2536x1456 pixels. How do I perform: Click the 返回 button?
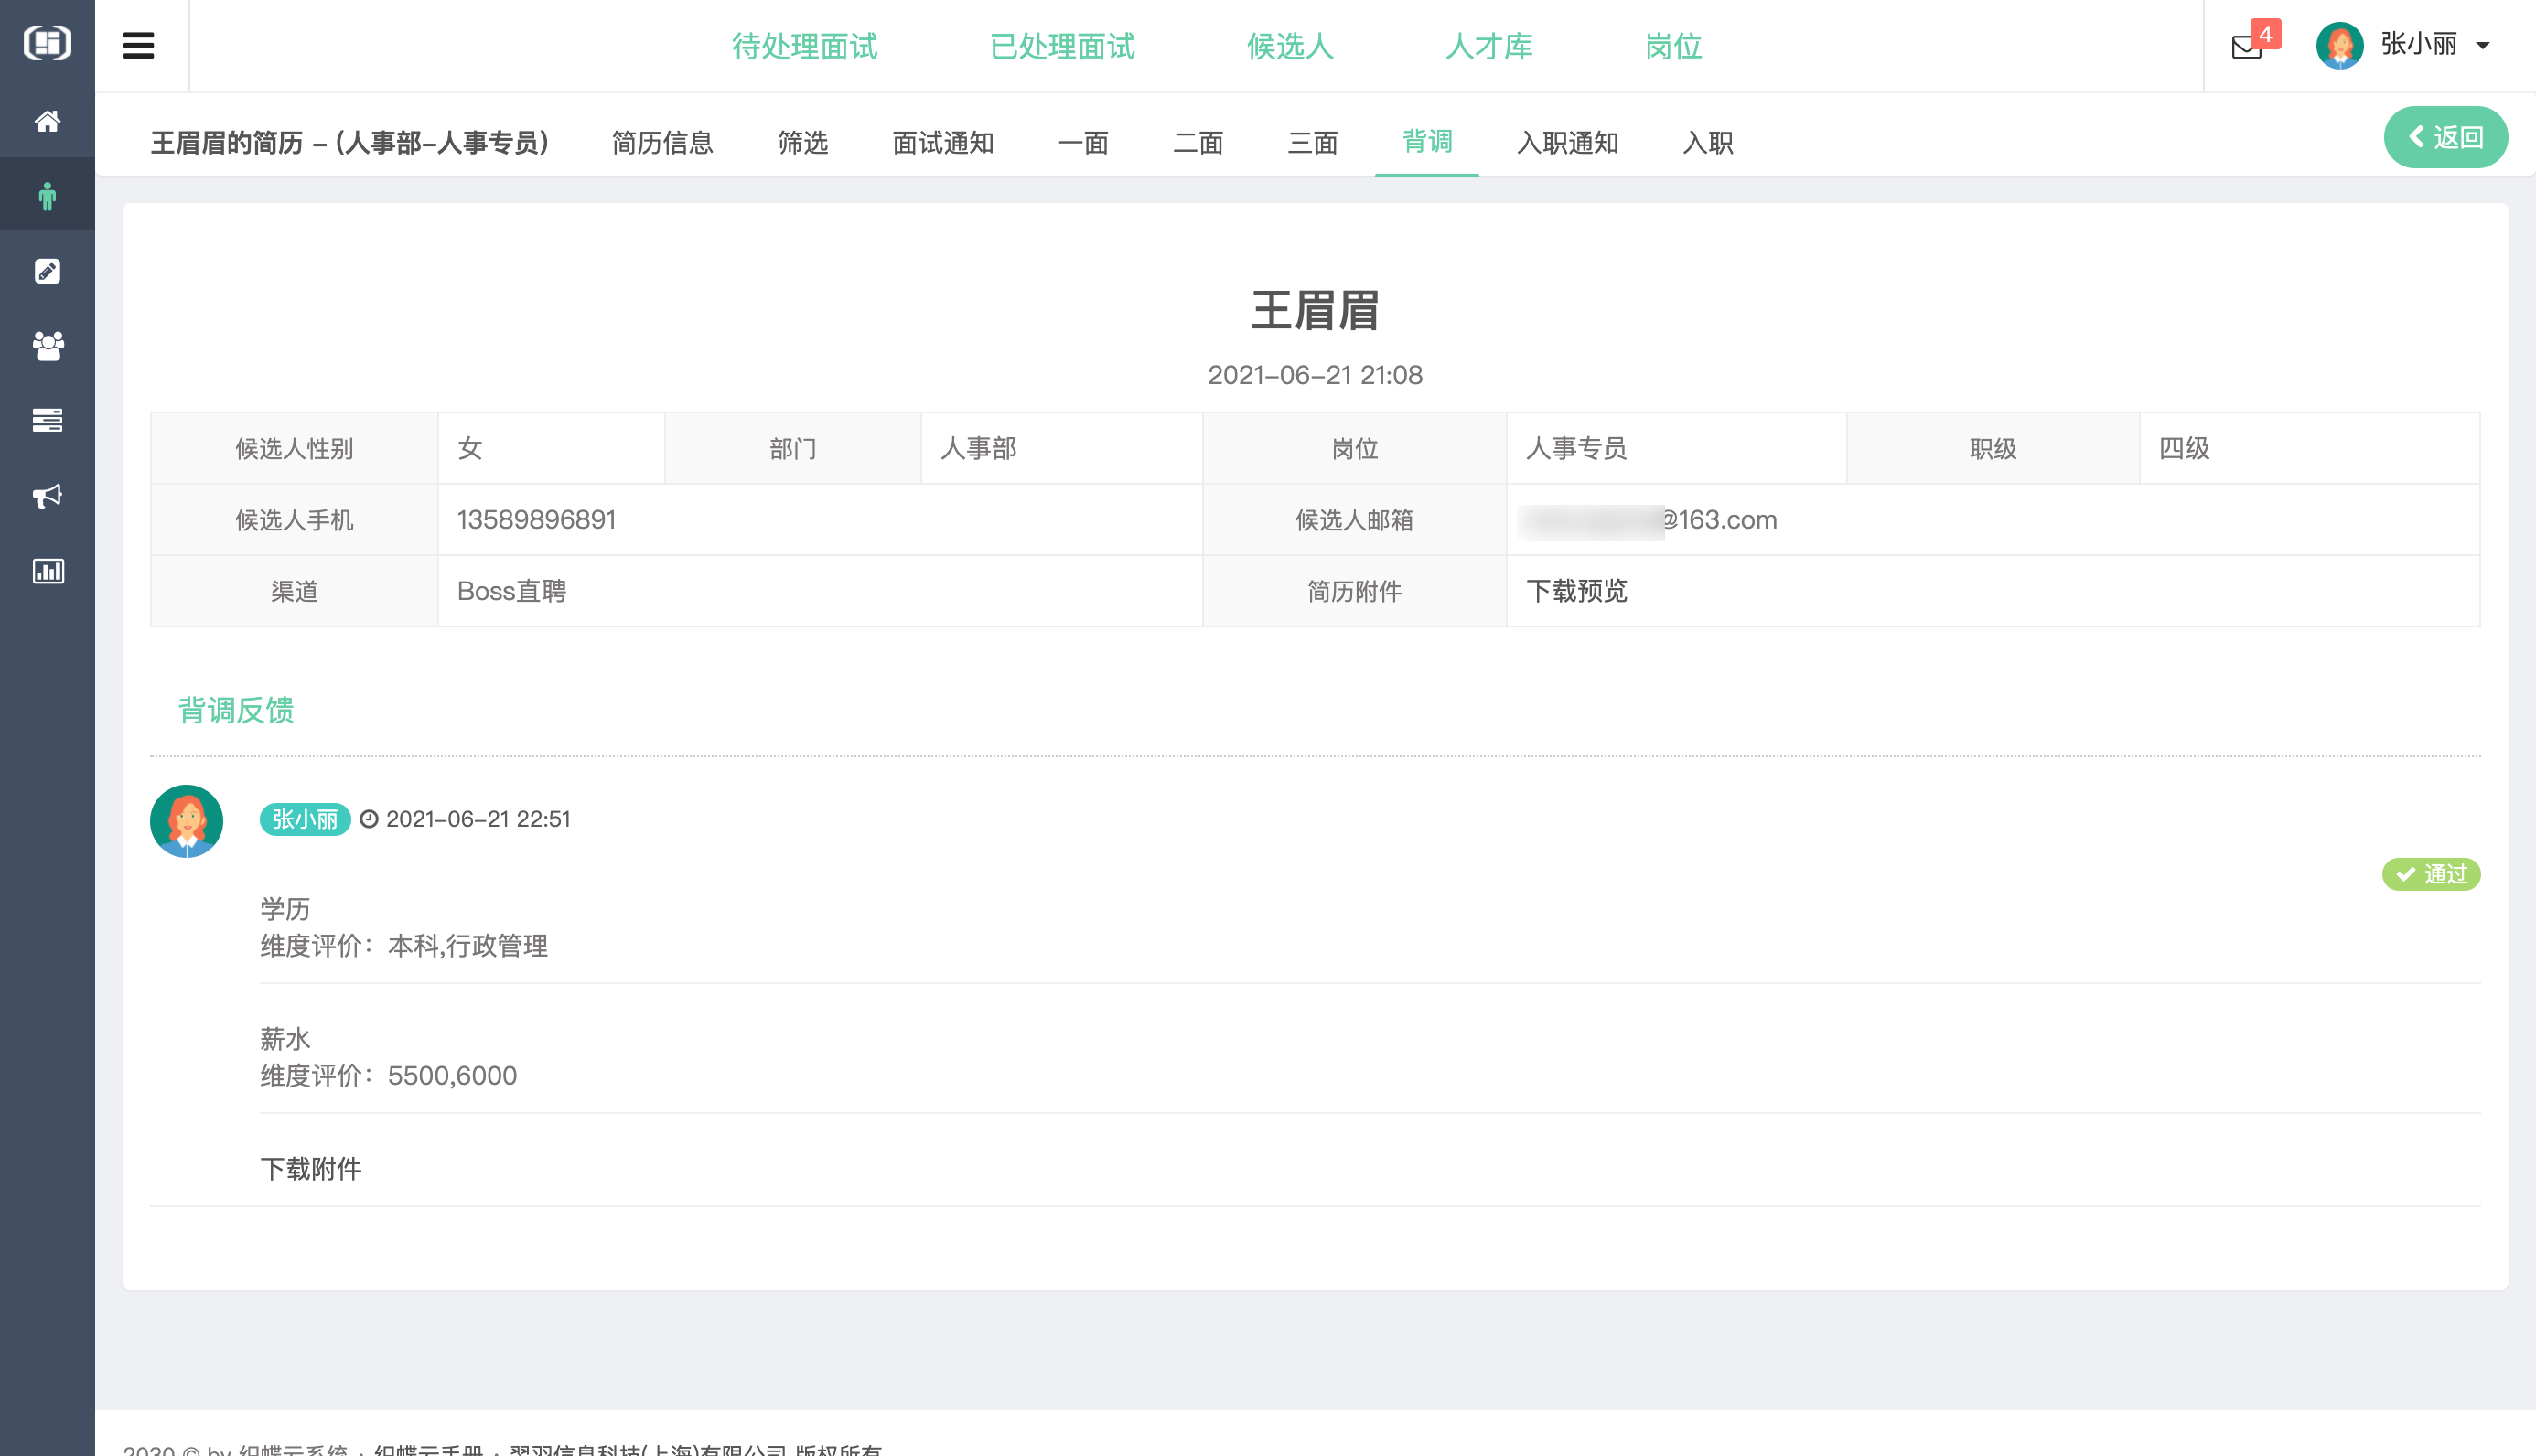(2445, 137)
